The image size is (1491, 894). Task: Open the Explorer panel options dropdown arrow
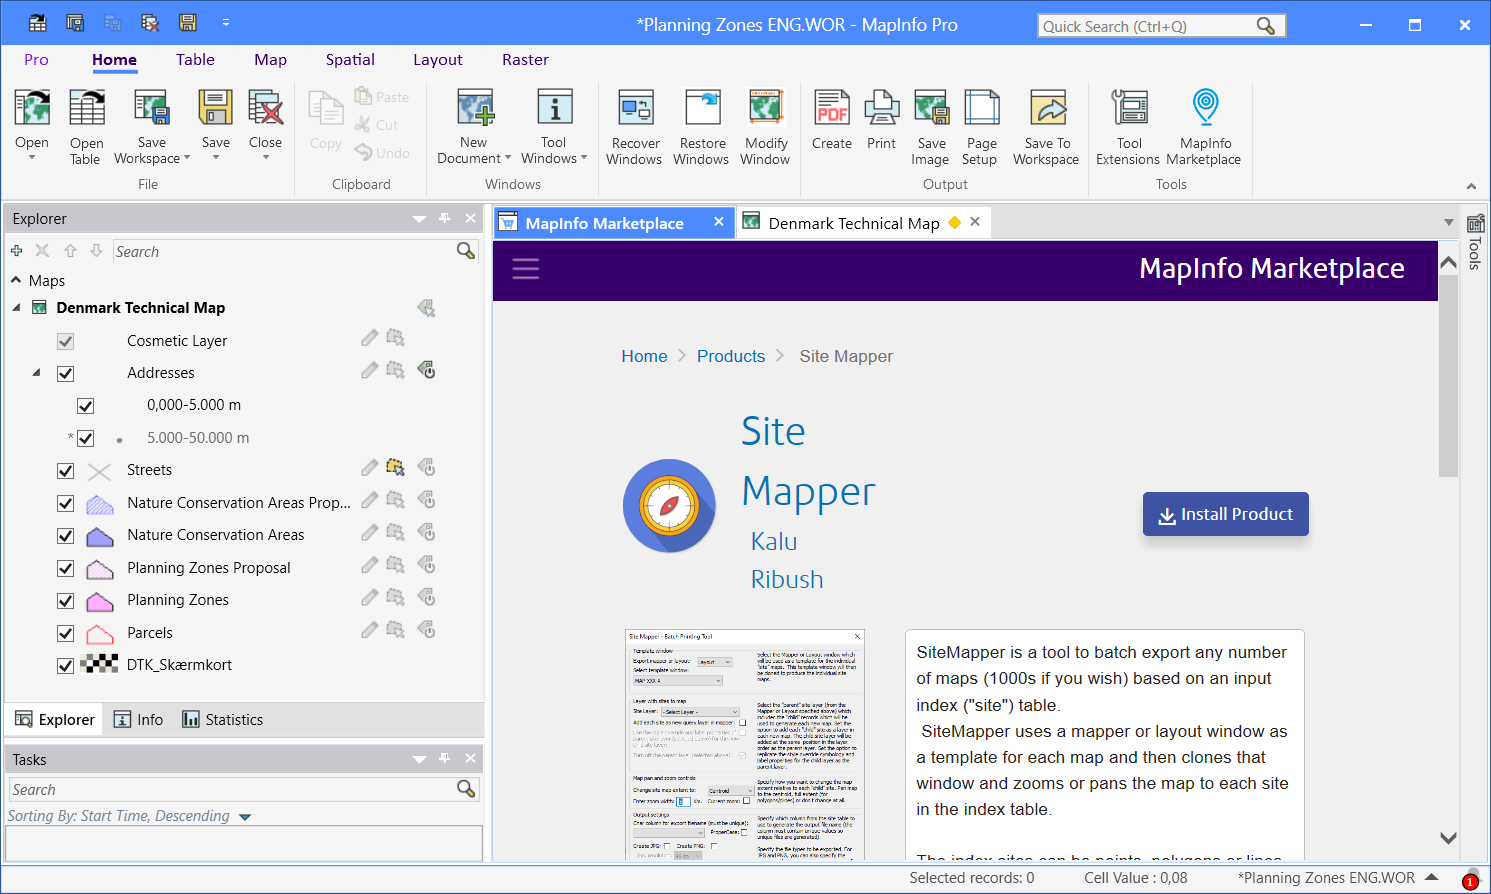[x=419, y=219]
